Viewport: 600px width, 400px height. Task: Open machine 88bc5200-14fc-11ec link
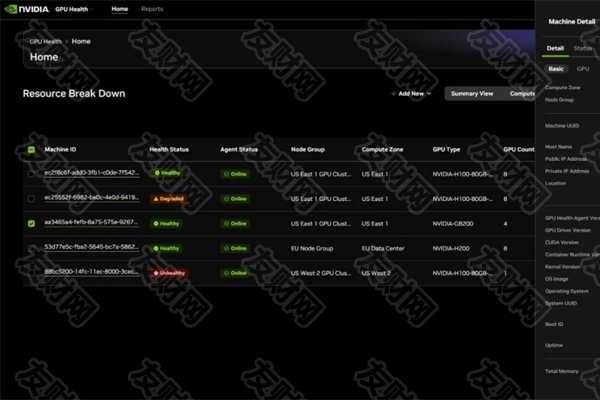click(91, 272)
